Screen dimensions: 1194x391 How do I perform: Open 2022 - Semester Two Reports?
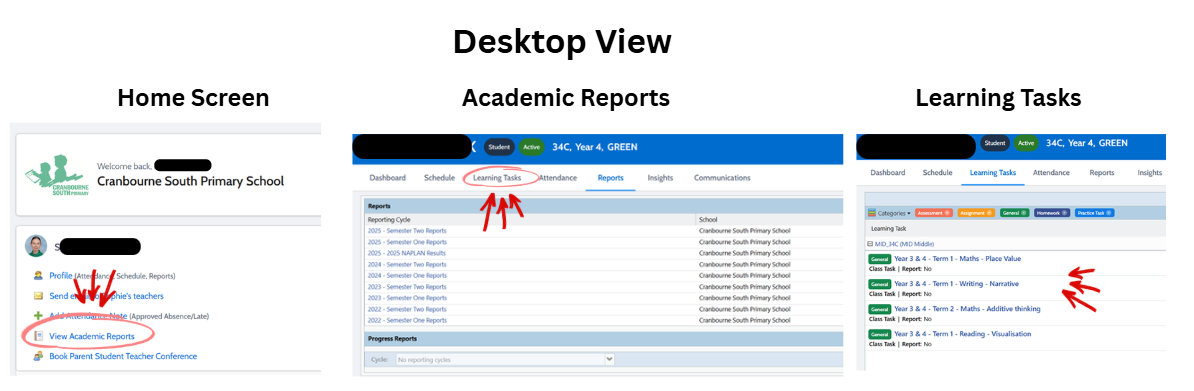tap(407, 309)
